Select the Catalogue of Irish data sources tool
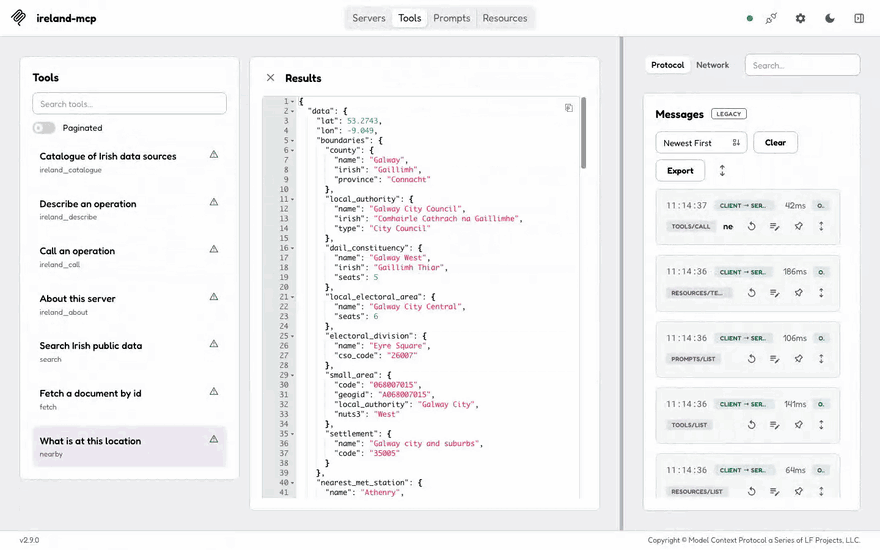 129,162
